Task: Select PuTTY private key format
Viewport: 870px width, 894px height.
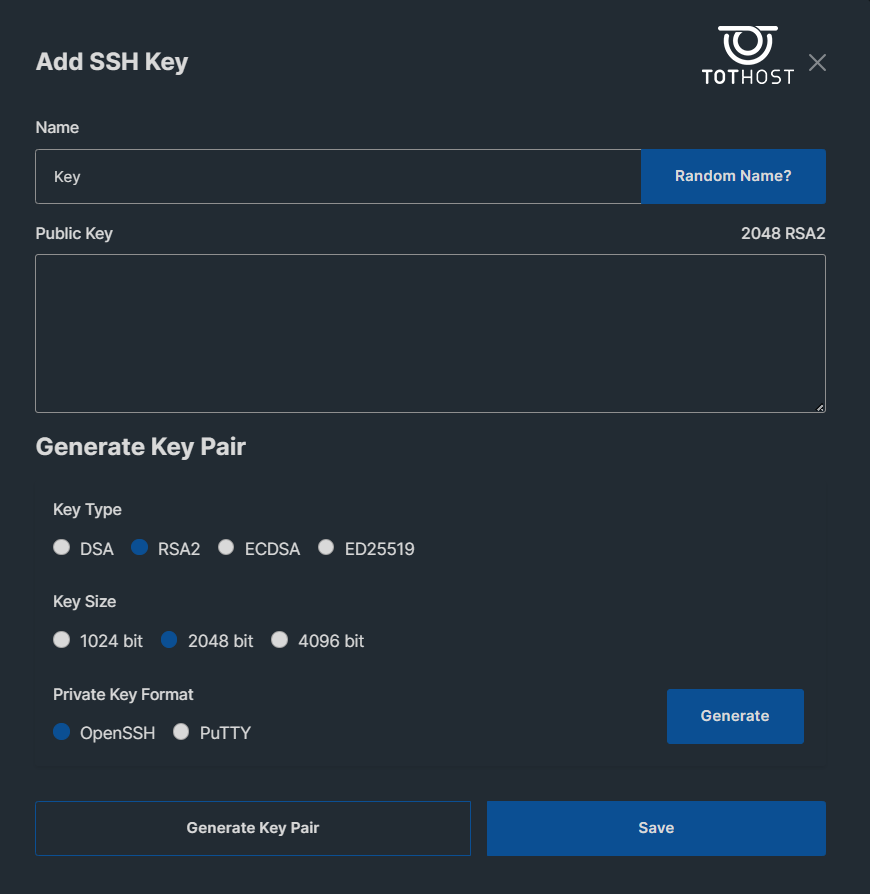Action: (181, 732)
